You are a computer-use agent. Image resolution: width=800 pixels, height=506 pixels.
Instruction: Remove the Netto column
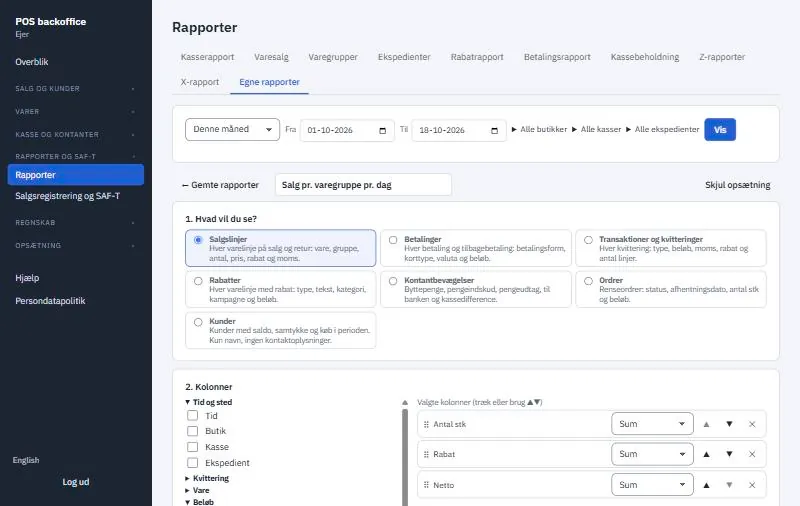click(x=752, y=485)
